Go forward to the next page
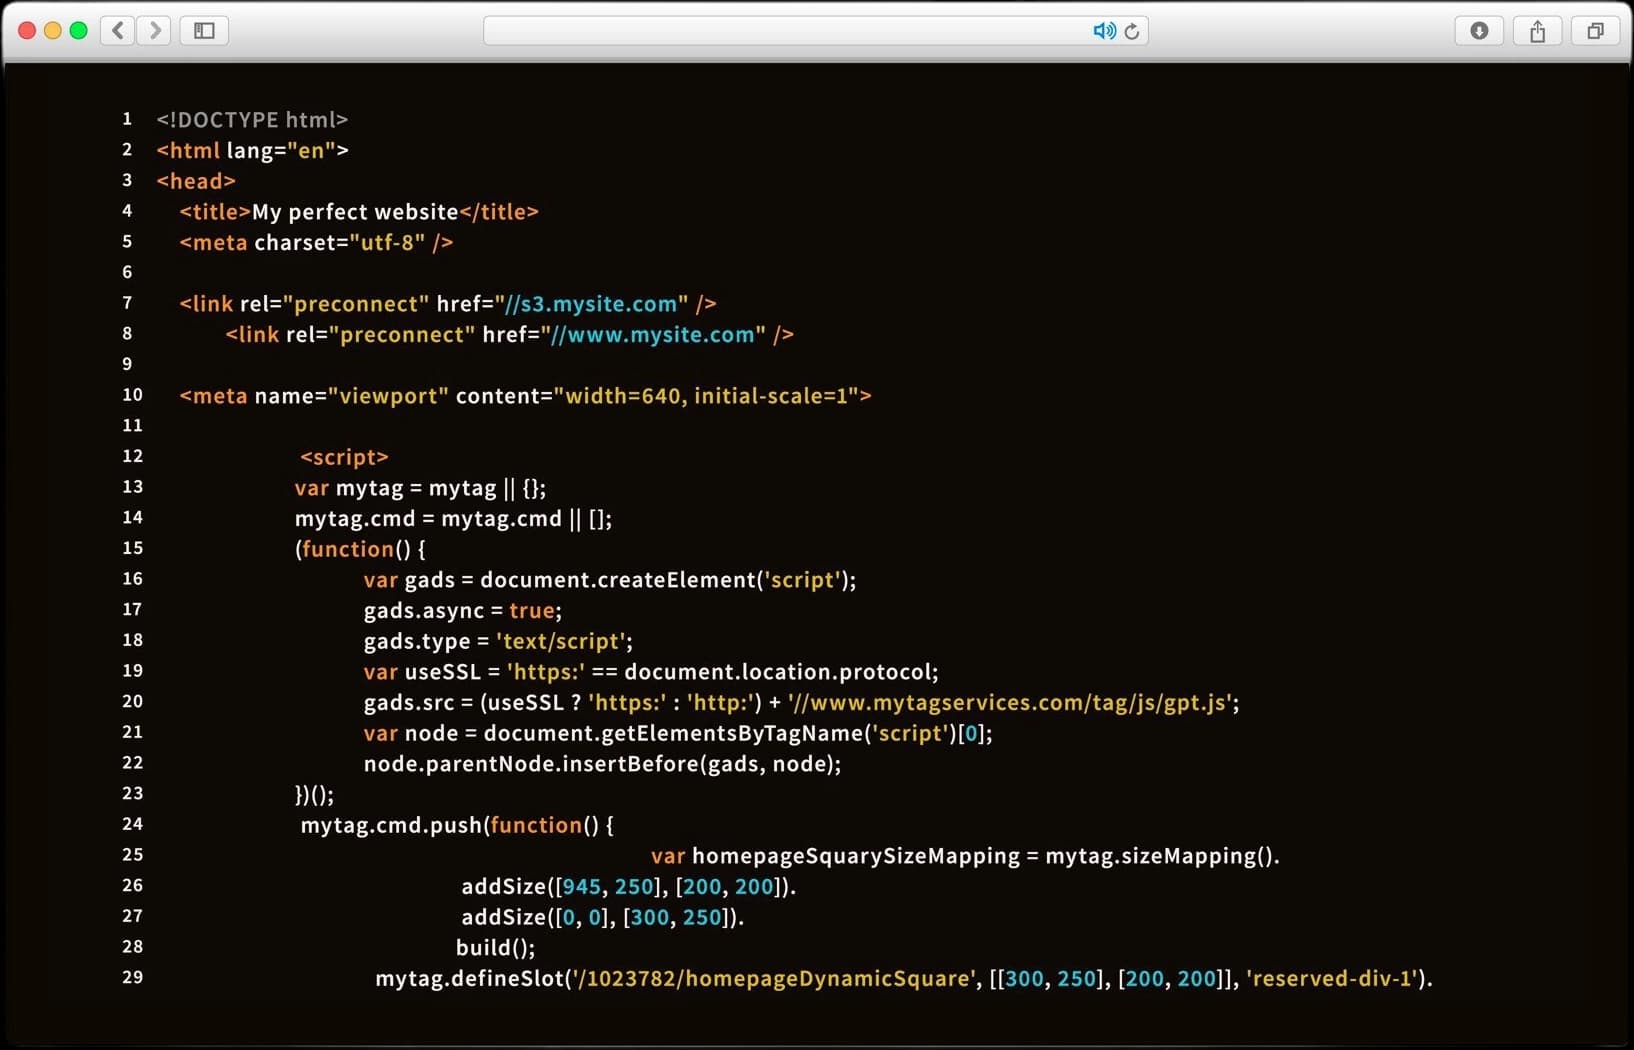Screen dimensions: 1634x1050 154,30
